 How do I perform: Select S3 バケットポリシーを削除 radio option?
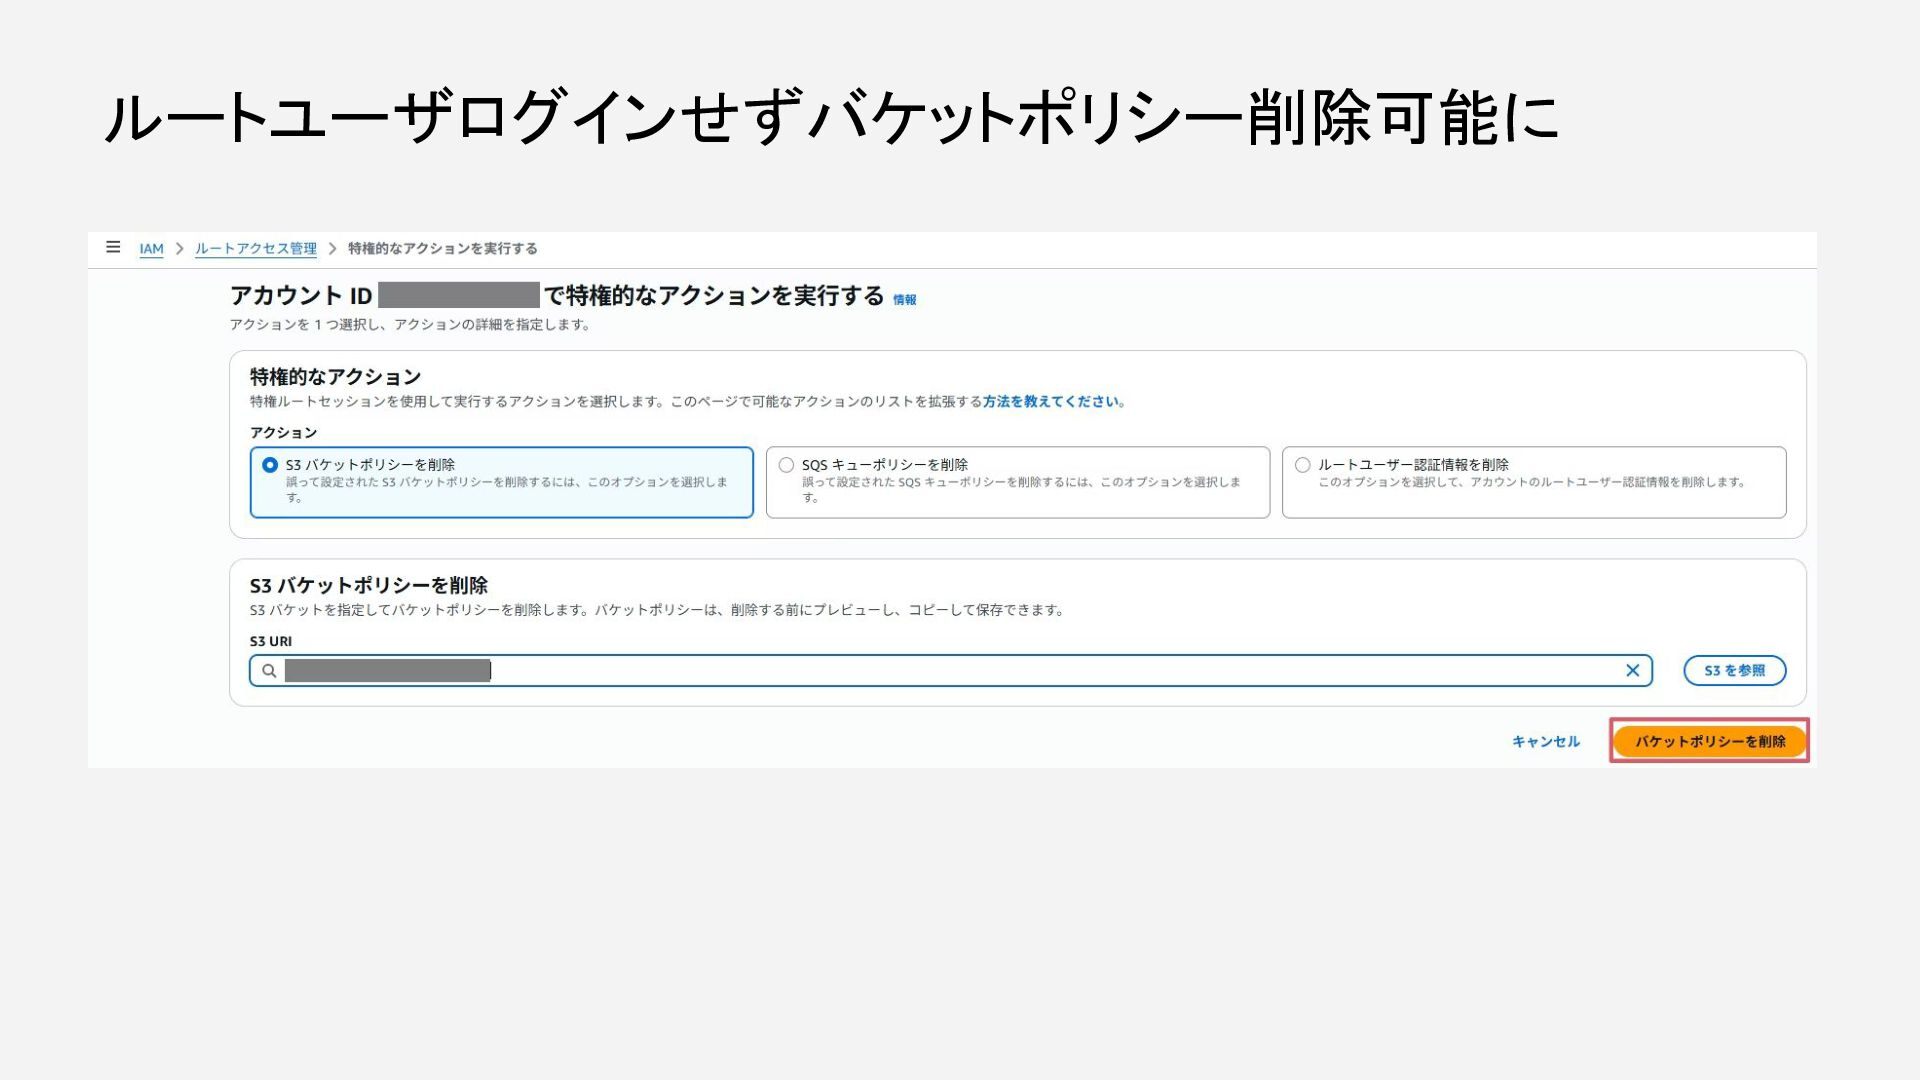click(270, 465)
